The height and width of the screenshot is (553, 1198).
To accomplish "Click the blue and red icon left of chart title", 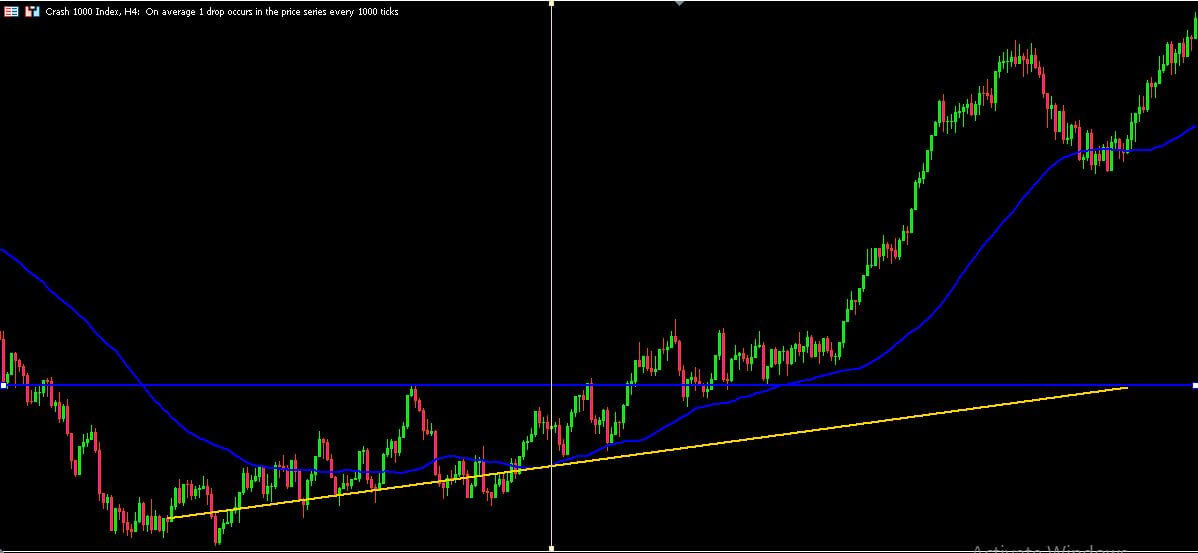I will [31, 11].
